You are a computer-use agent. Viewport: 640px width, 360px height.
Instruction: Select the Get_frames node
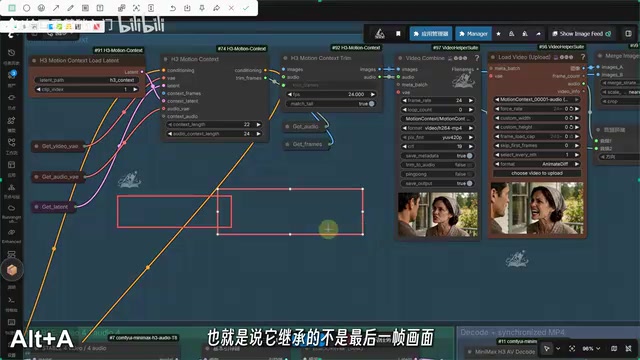point(307,144)
